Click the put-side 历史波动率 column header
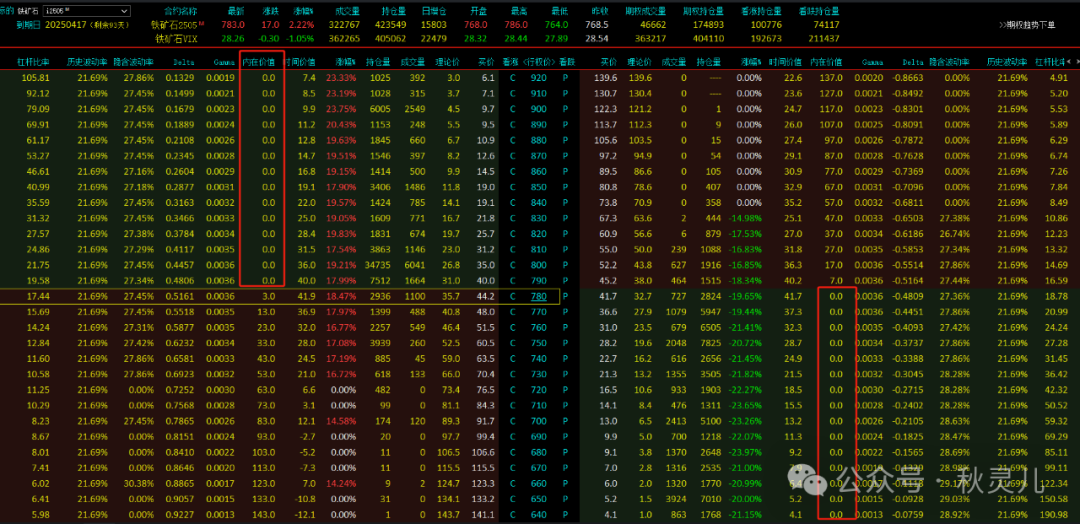 click(x=1006, y=62)
